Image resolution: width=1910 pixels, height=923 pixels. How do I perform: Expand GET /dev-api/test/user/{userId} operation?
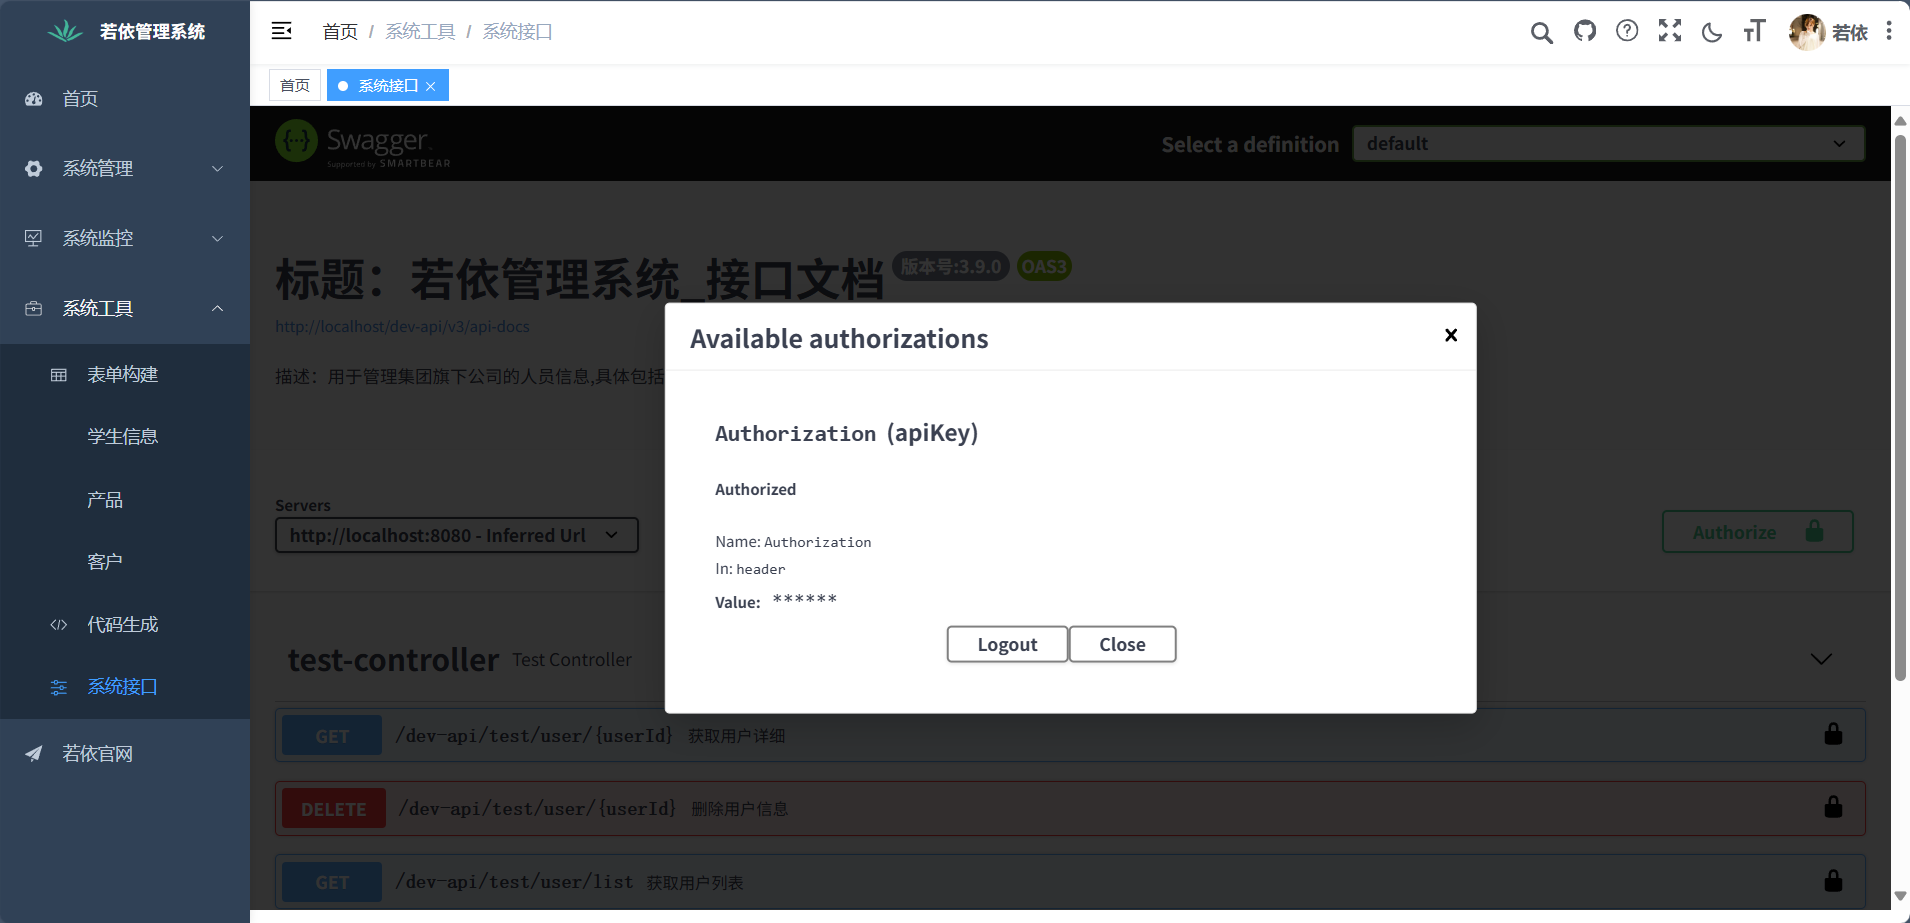1070,736
